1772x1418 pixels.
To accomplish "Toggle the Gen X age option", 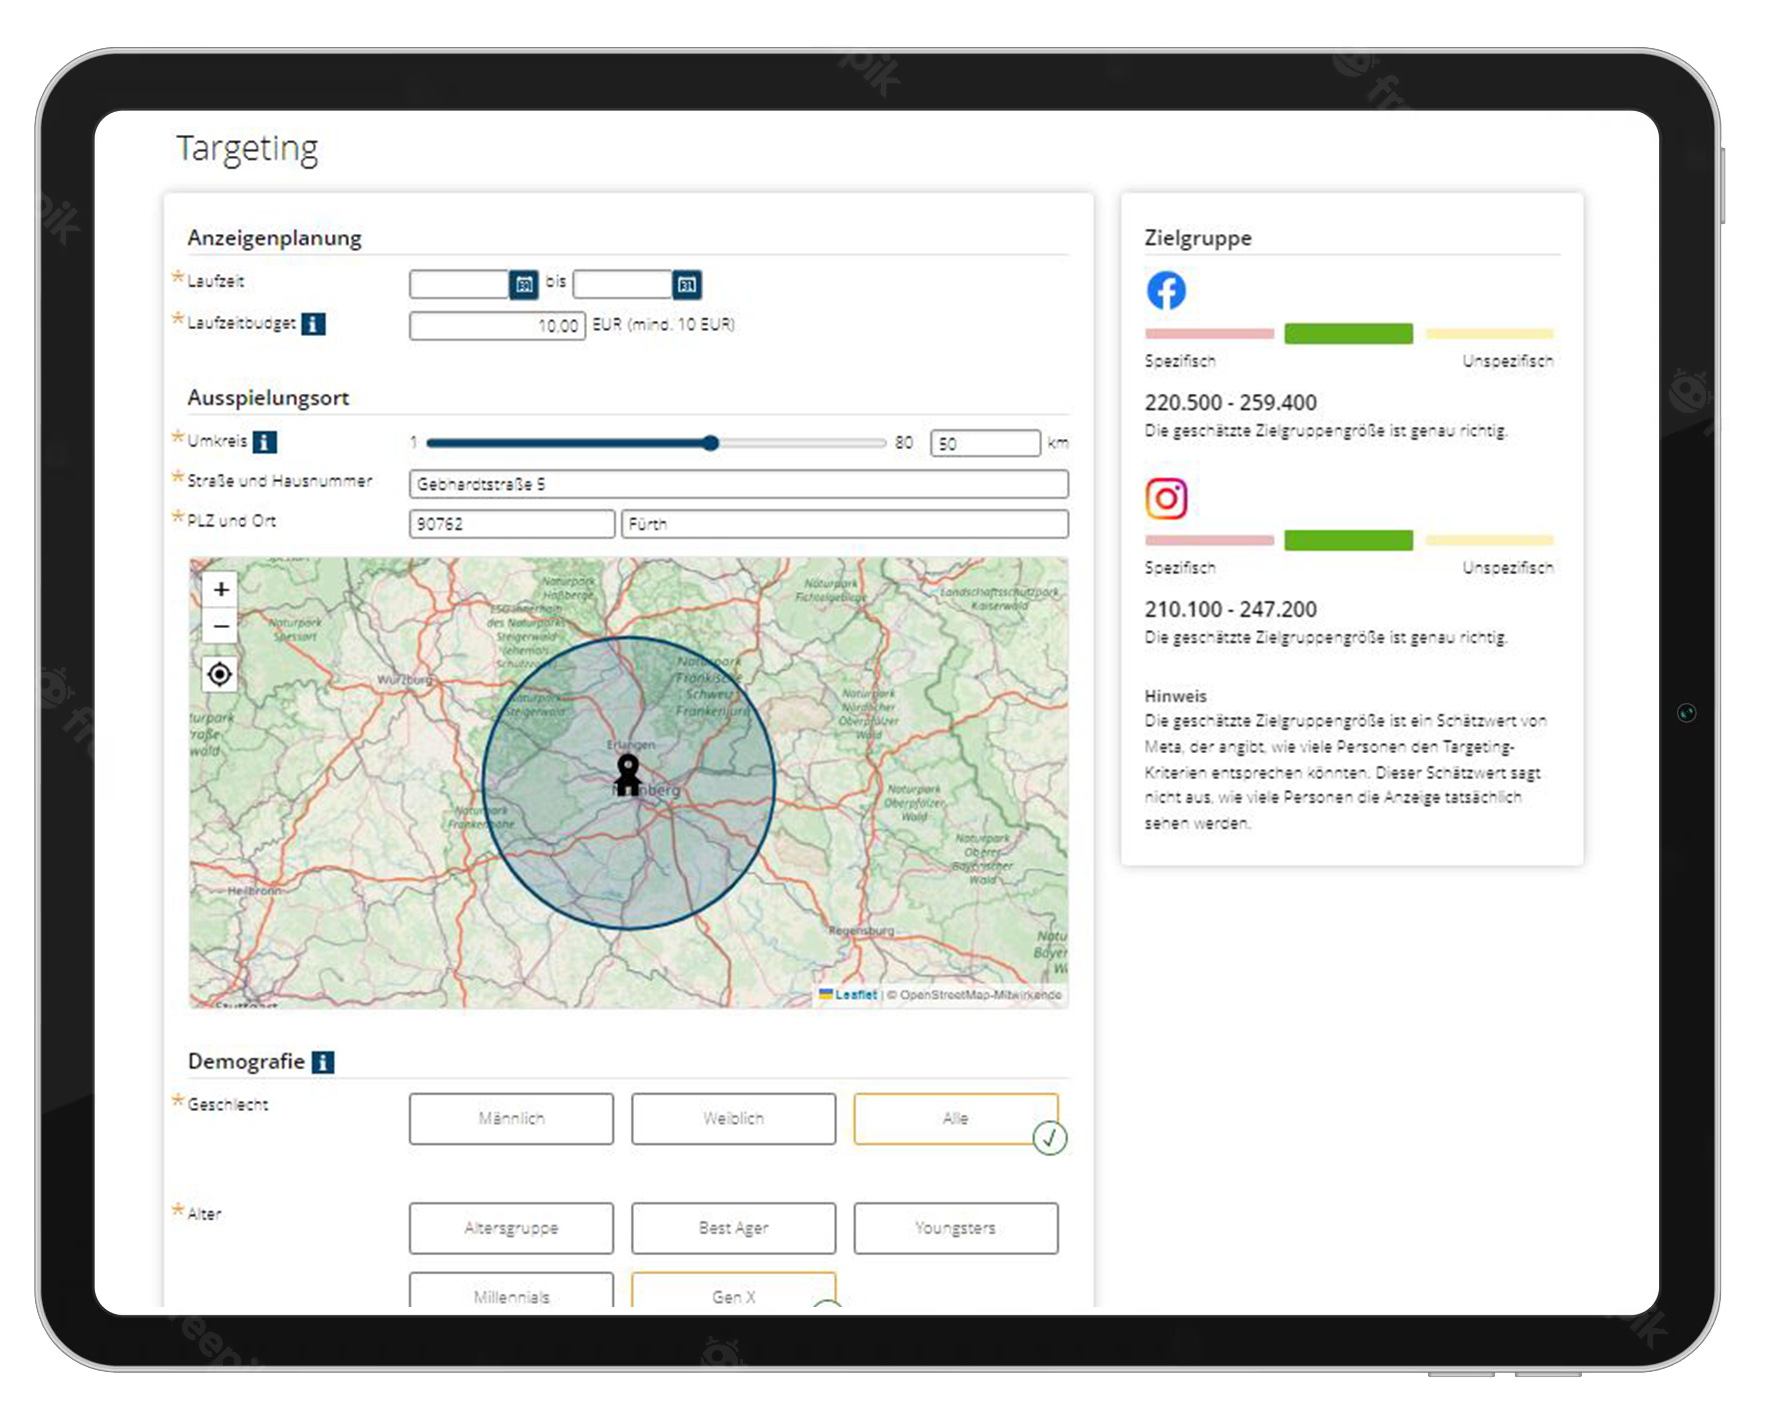I will [733, 1290].
